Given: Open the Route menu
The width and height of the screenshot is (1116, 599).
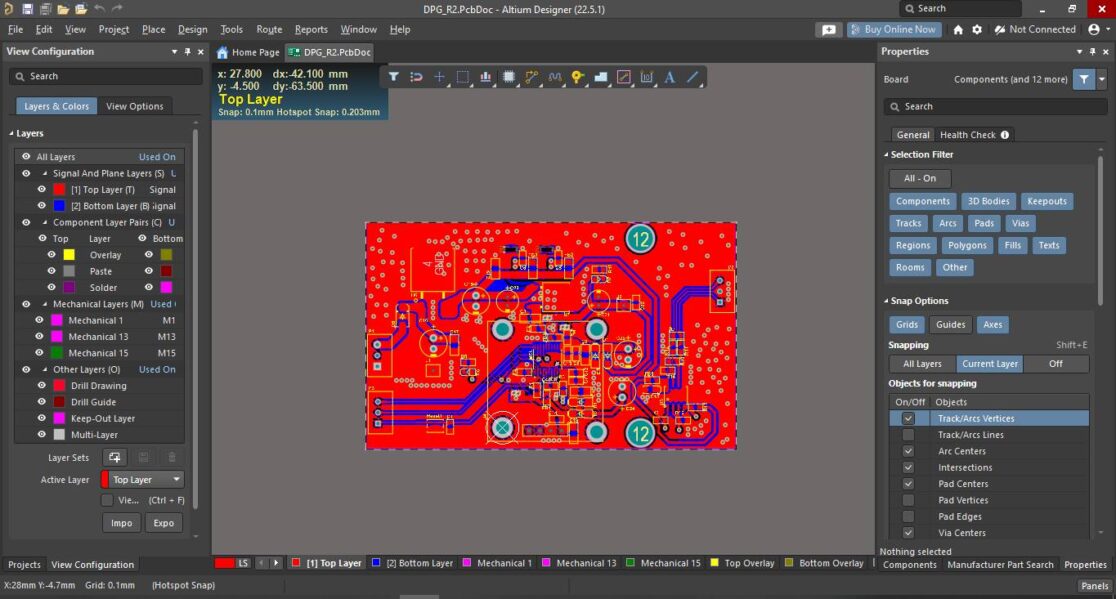Looking at the screenshot, I should pos(269,30).
